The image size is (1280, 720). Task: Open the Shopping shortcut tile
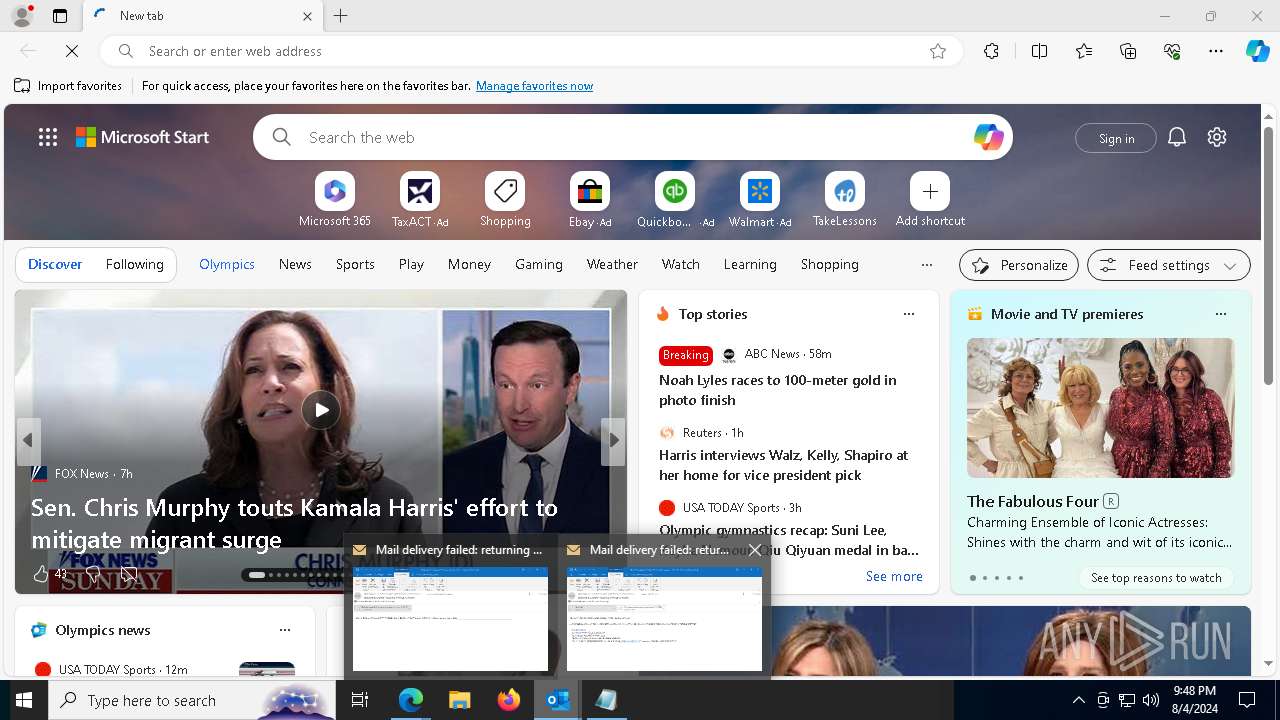(505, 191)
